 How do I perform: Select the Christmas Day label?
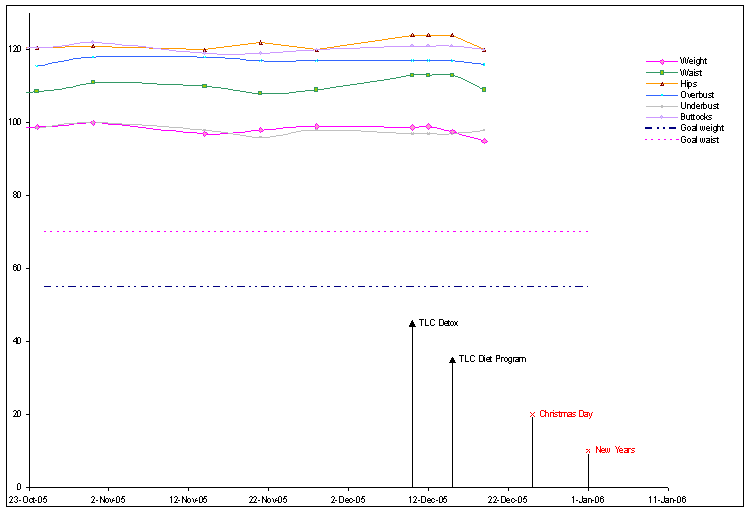566,414
